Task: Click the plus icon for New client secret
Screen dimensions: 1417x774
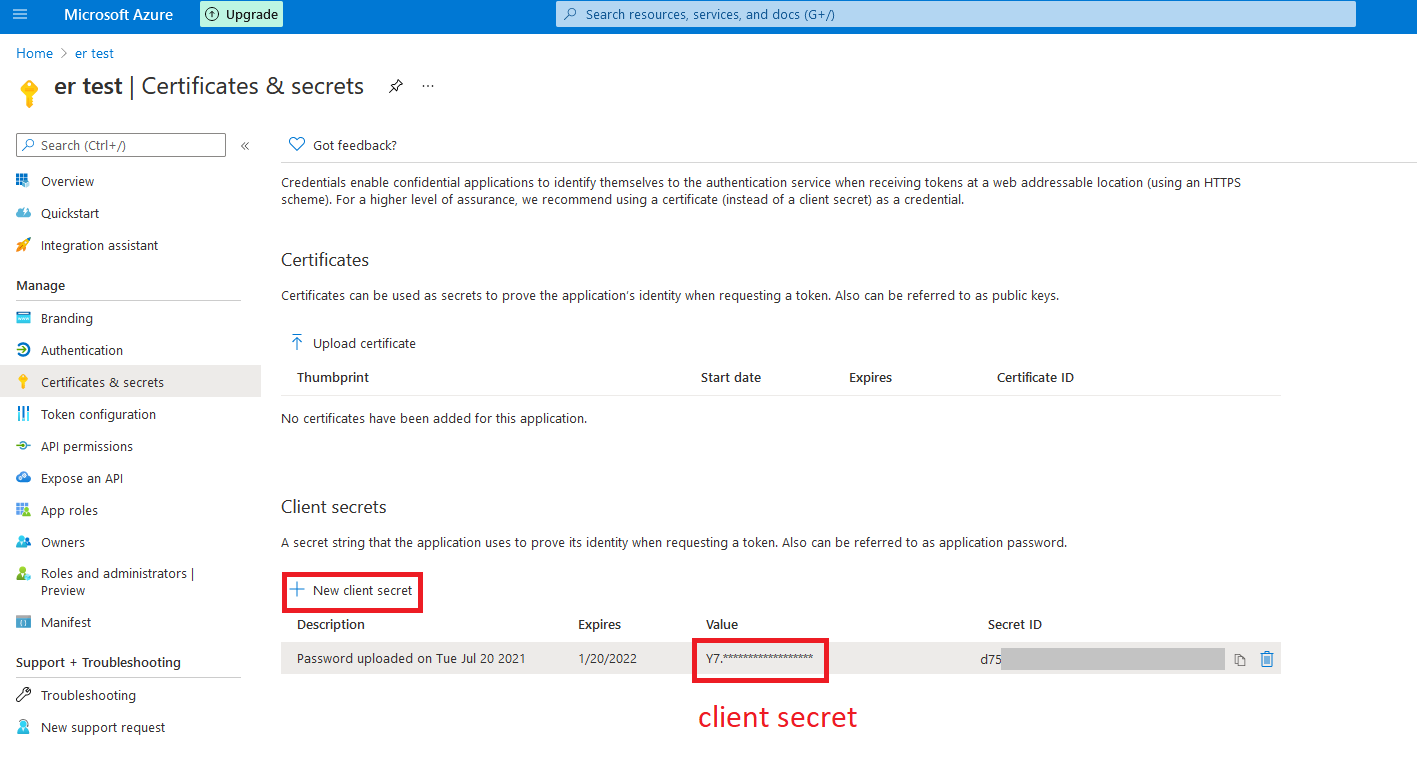Action: click(297, 590)
